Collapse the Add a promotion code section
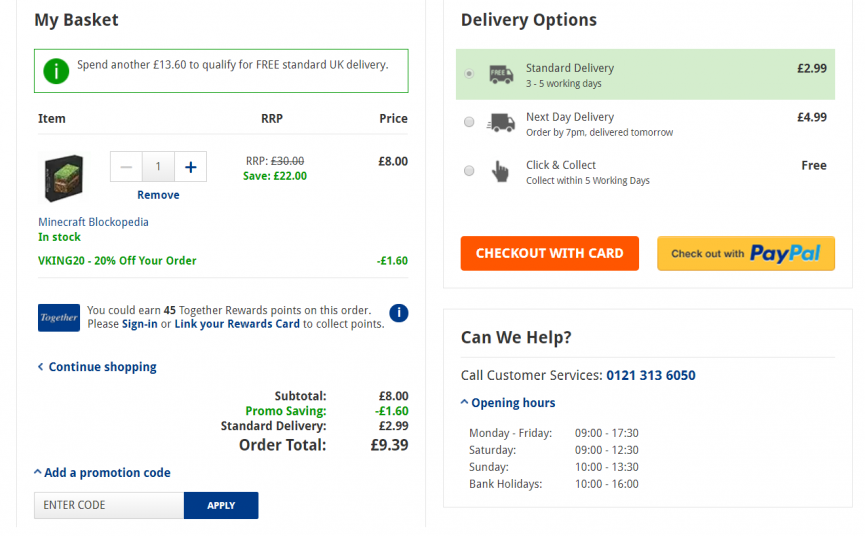The width and height of the screenshot is (865, 536). coord(102,473)
